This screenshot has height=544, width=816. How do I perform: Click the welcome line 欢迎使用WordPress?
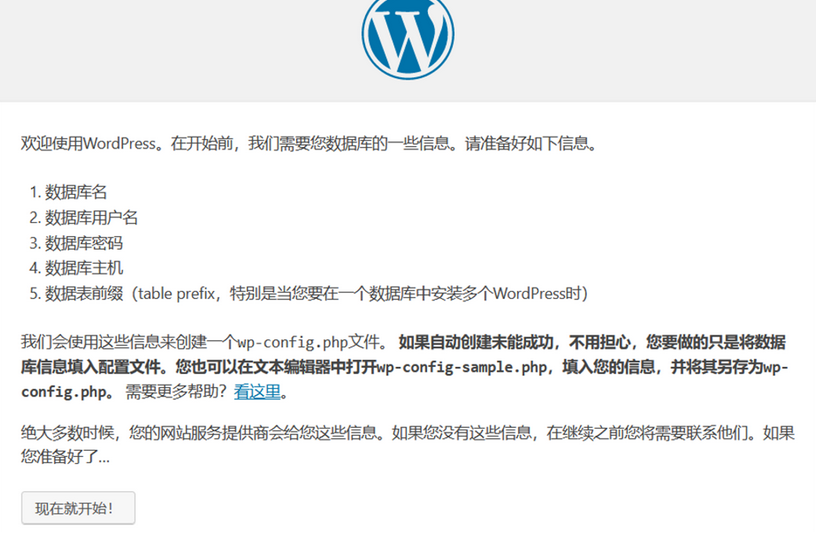309,143
